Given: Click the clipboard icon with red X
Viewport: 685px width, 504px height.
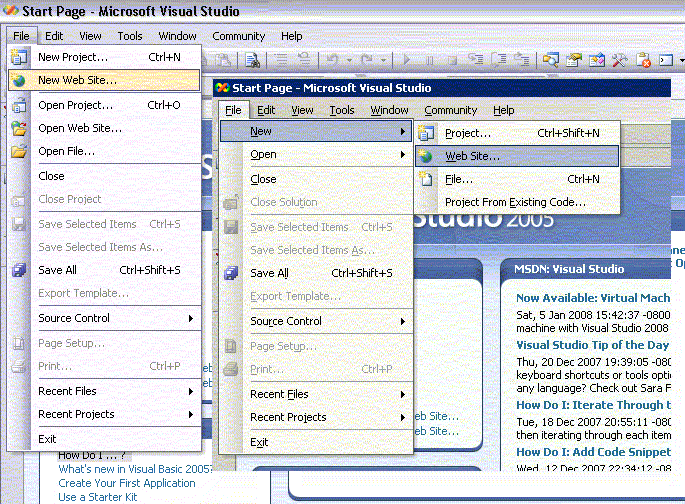Looking at the screenshot, I should (643, 60).
